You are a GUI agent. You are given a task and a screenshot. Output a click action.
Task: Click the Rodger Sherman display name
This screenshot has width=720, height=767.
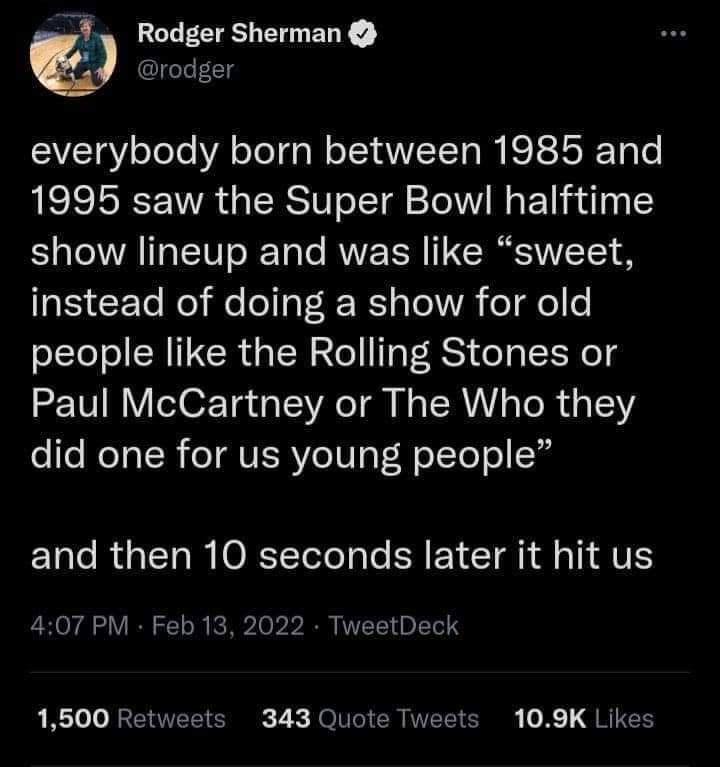240,35
